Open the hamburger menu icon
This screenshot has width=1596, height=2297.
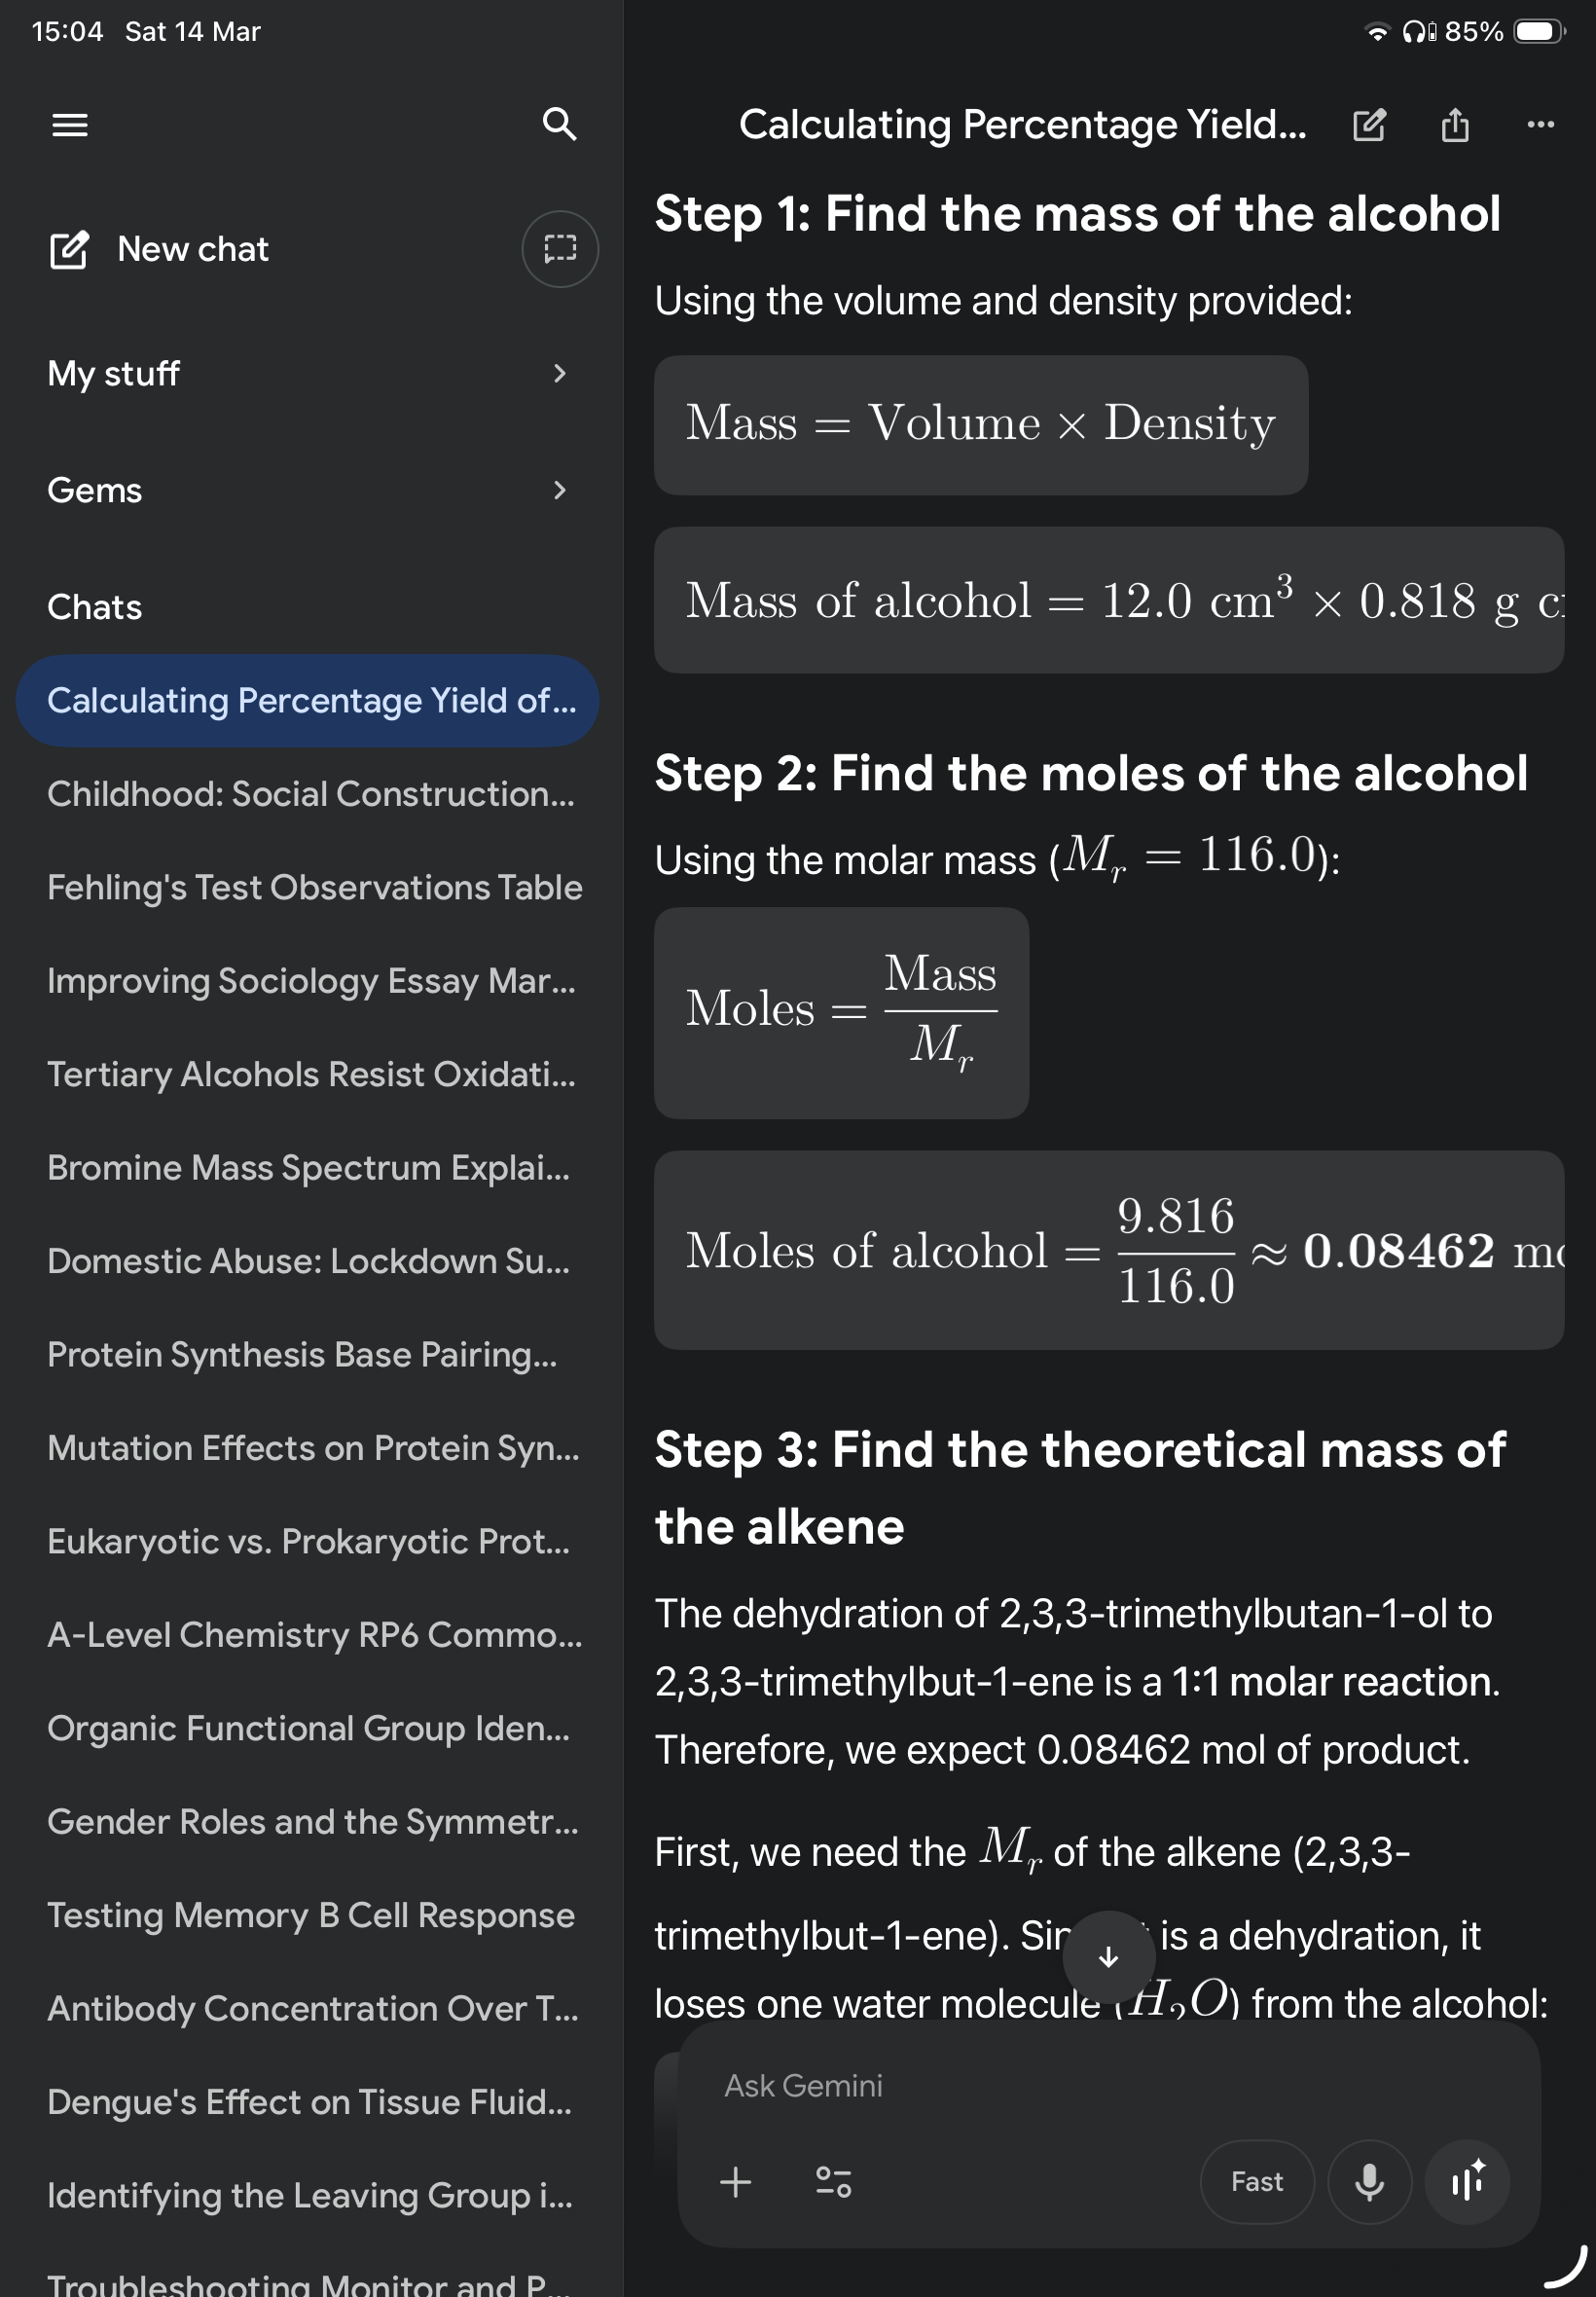tap(70, 125)
